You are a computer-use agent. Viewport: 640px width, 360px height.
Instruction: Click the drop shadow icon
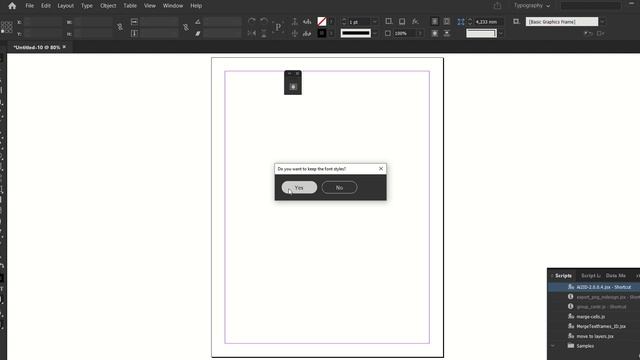[402, 22]
